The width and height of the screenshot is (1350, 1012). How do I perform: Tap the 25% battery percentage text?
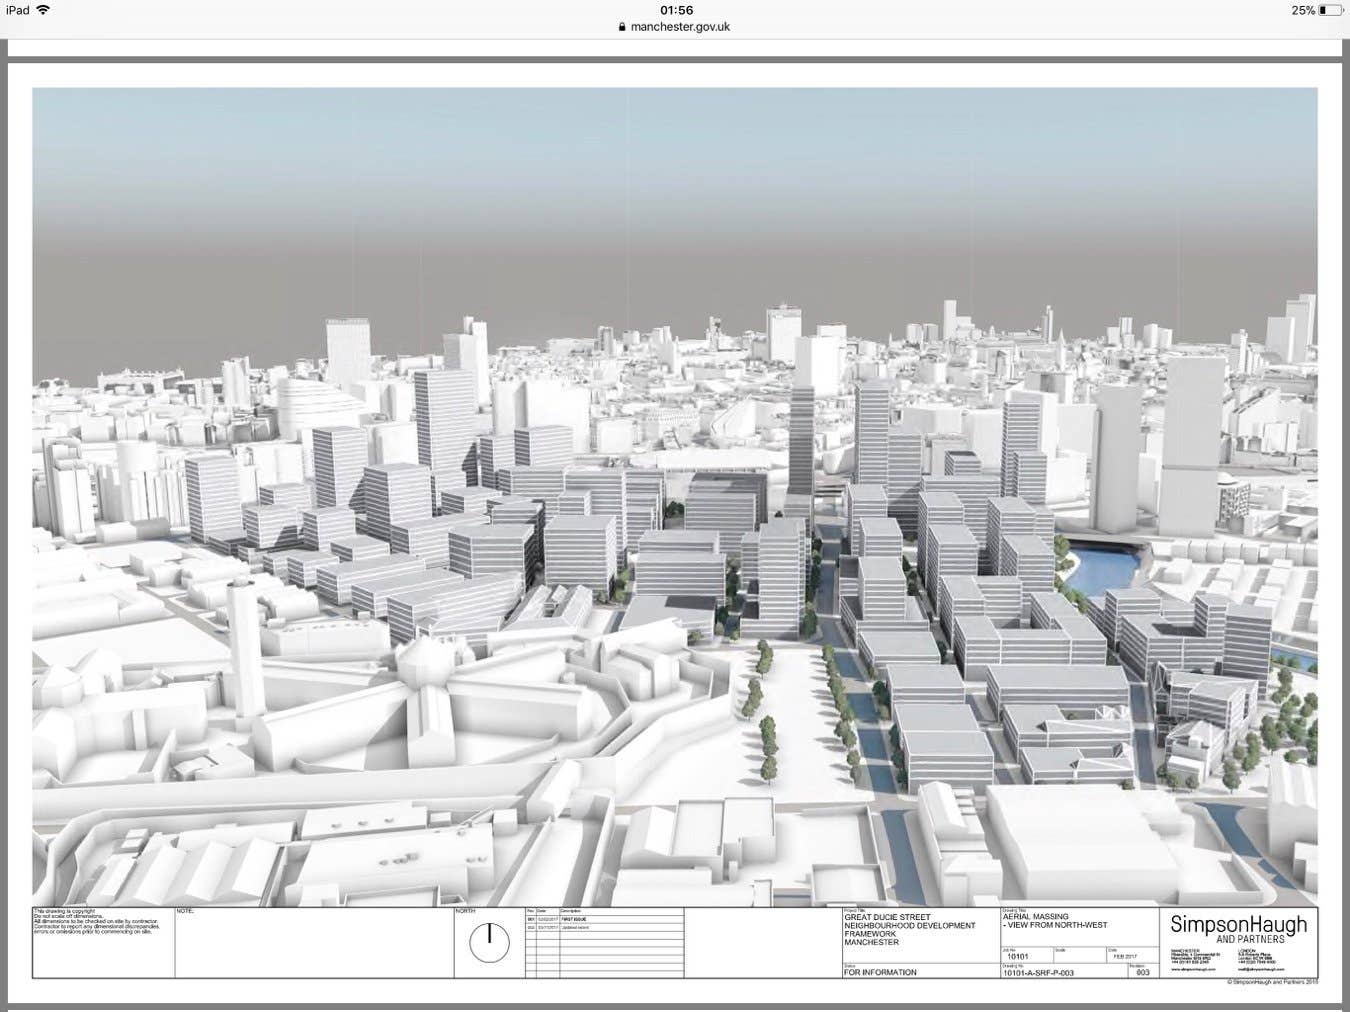pos(1302,10)
